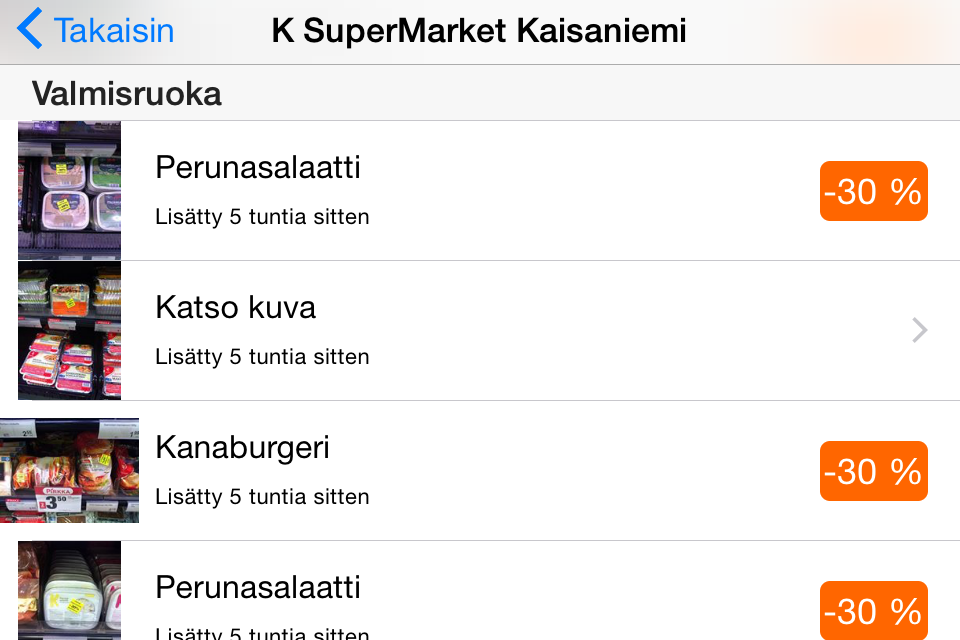Select the first Perunasalaatti title
The height and width of the screenshot is (640, 960).
[258, 168]
